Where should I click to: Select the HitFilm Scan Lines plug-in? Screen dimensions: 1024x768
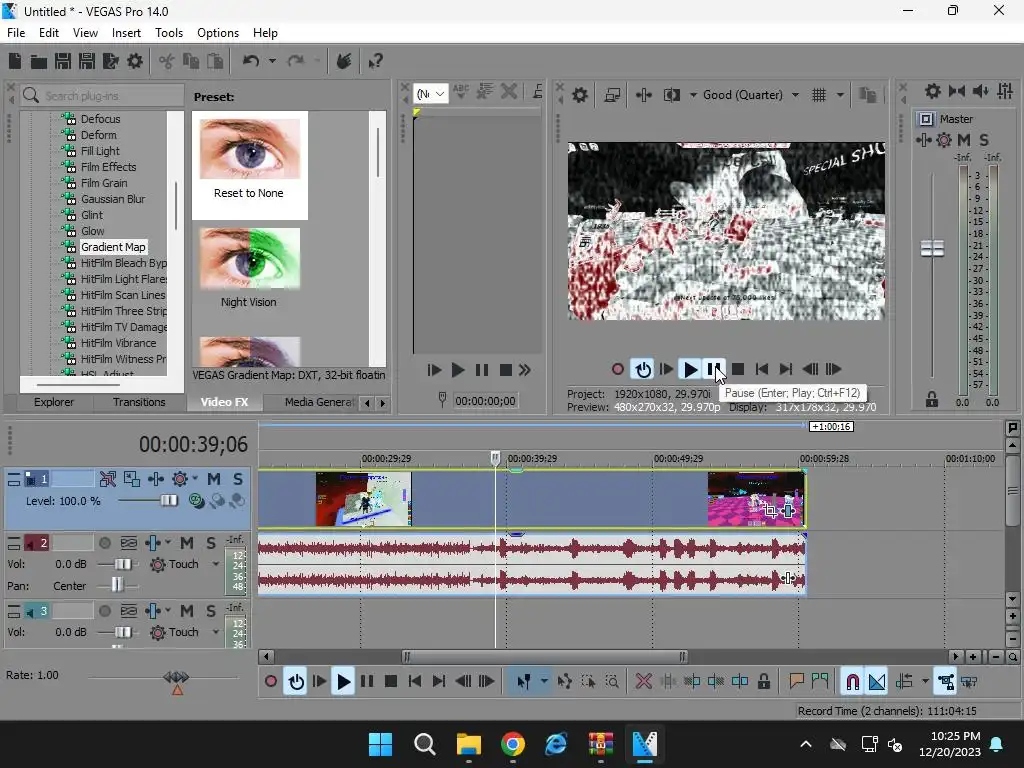pyautogui.click(x=122, y=295)
